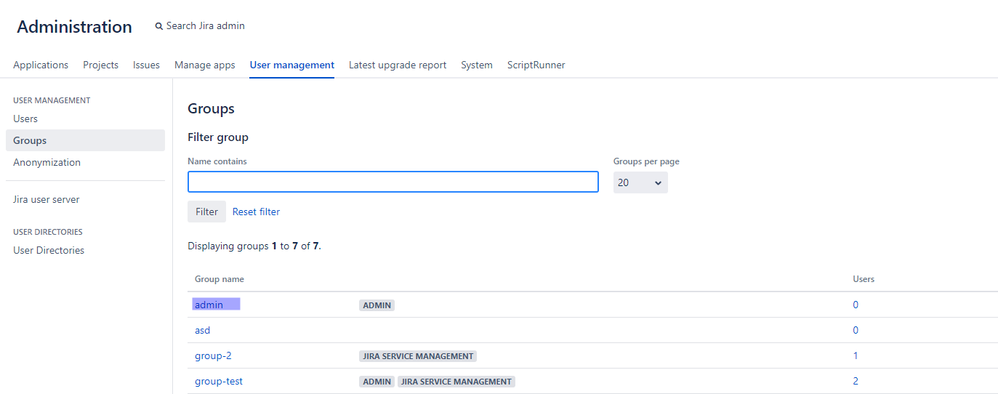Click the Filter button
Screen dimensions: 998x394
(206, 211)
